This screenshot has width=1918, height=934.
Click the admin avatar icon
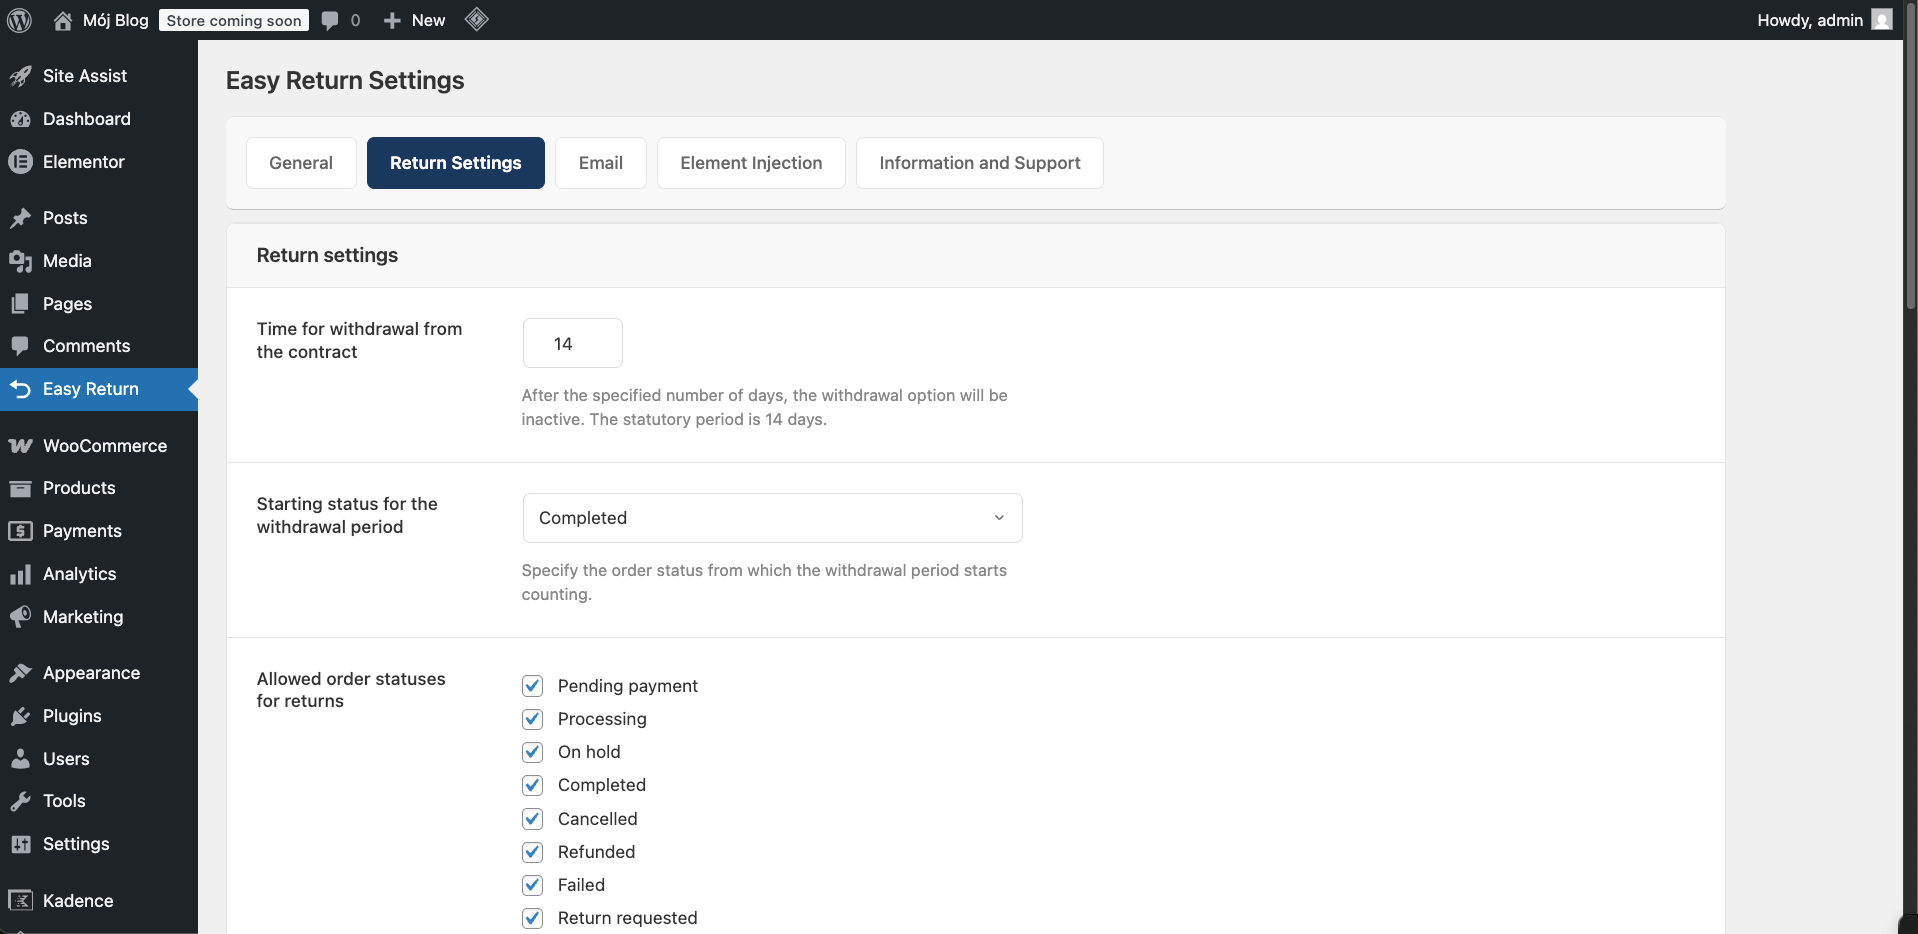(x=1882, y=20)
